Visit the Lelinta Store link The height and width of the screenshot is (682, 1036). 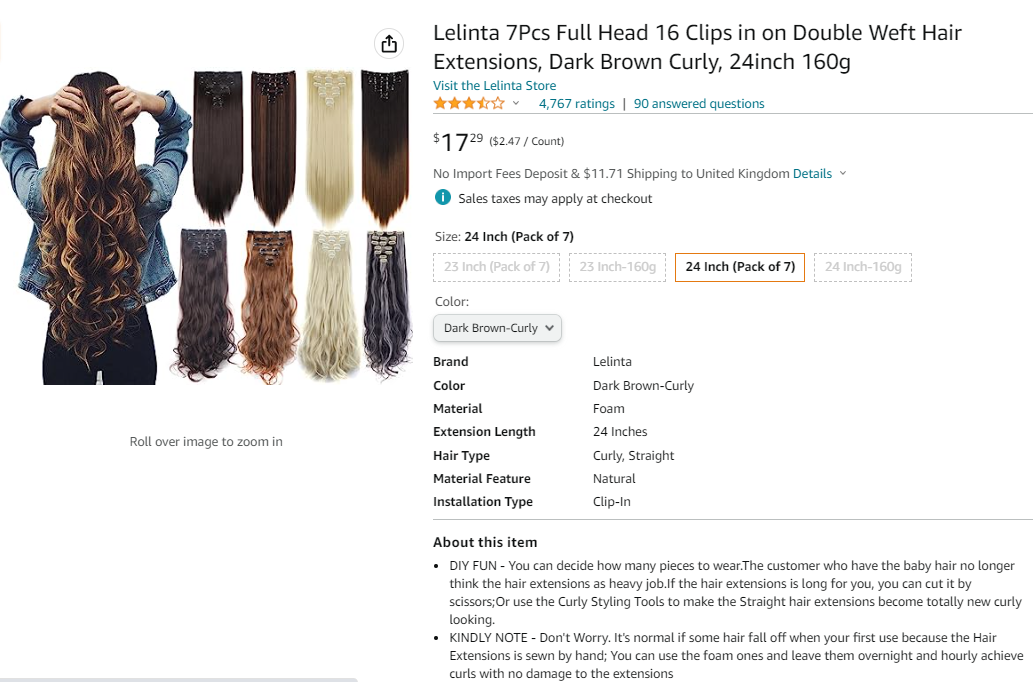coord(494,86)
